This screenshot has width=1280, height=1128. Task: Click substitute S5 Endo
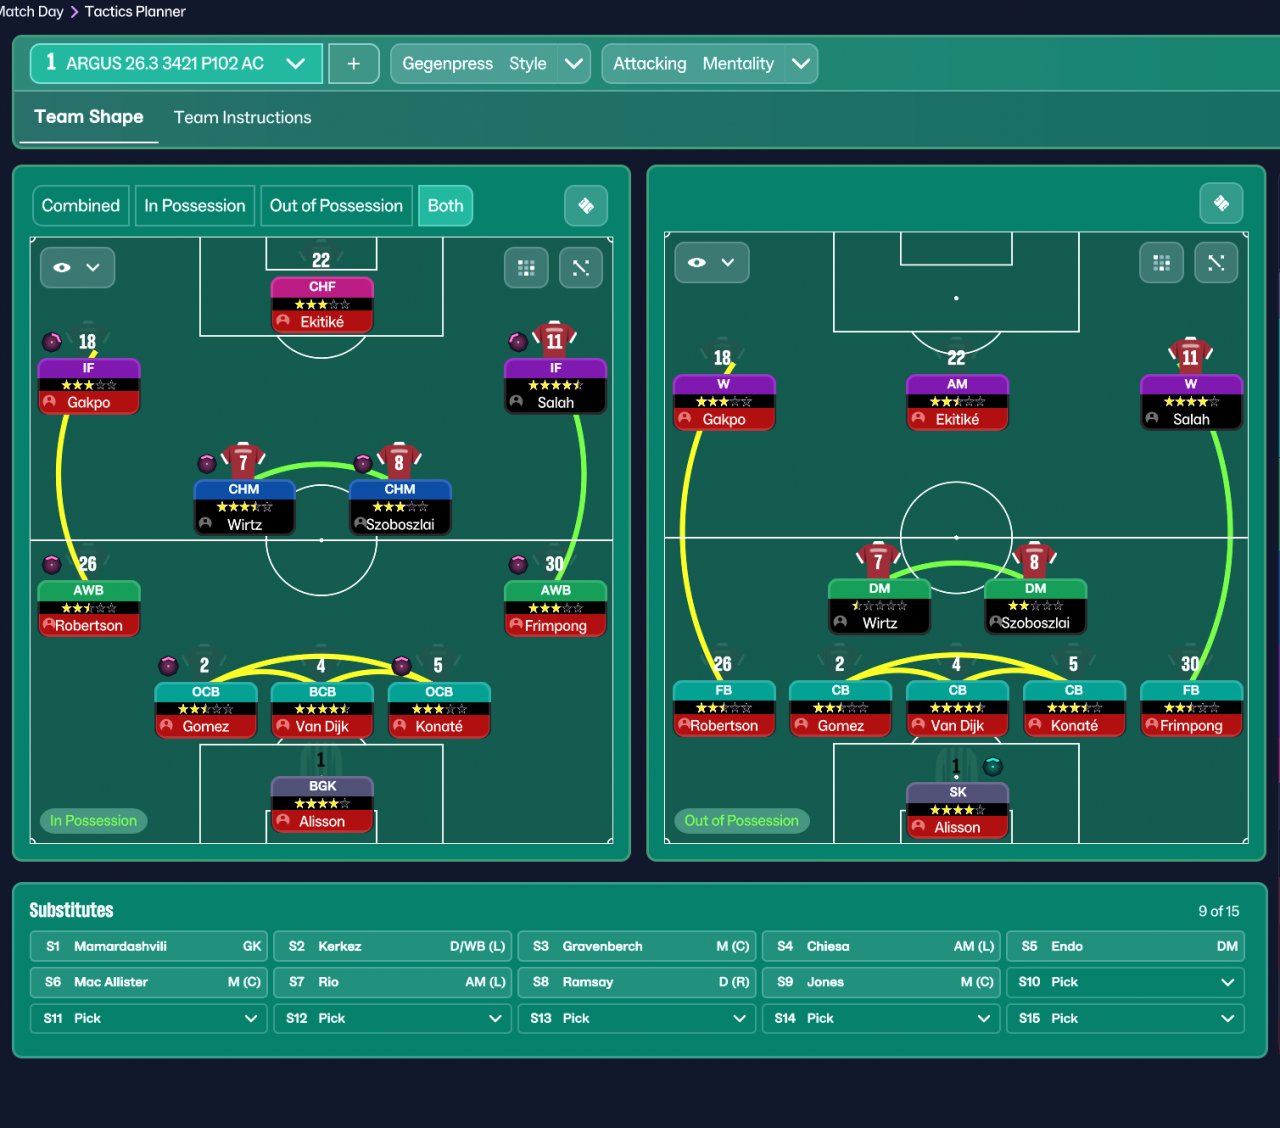click(1125, 946)
